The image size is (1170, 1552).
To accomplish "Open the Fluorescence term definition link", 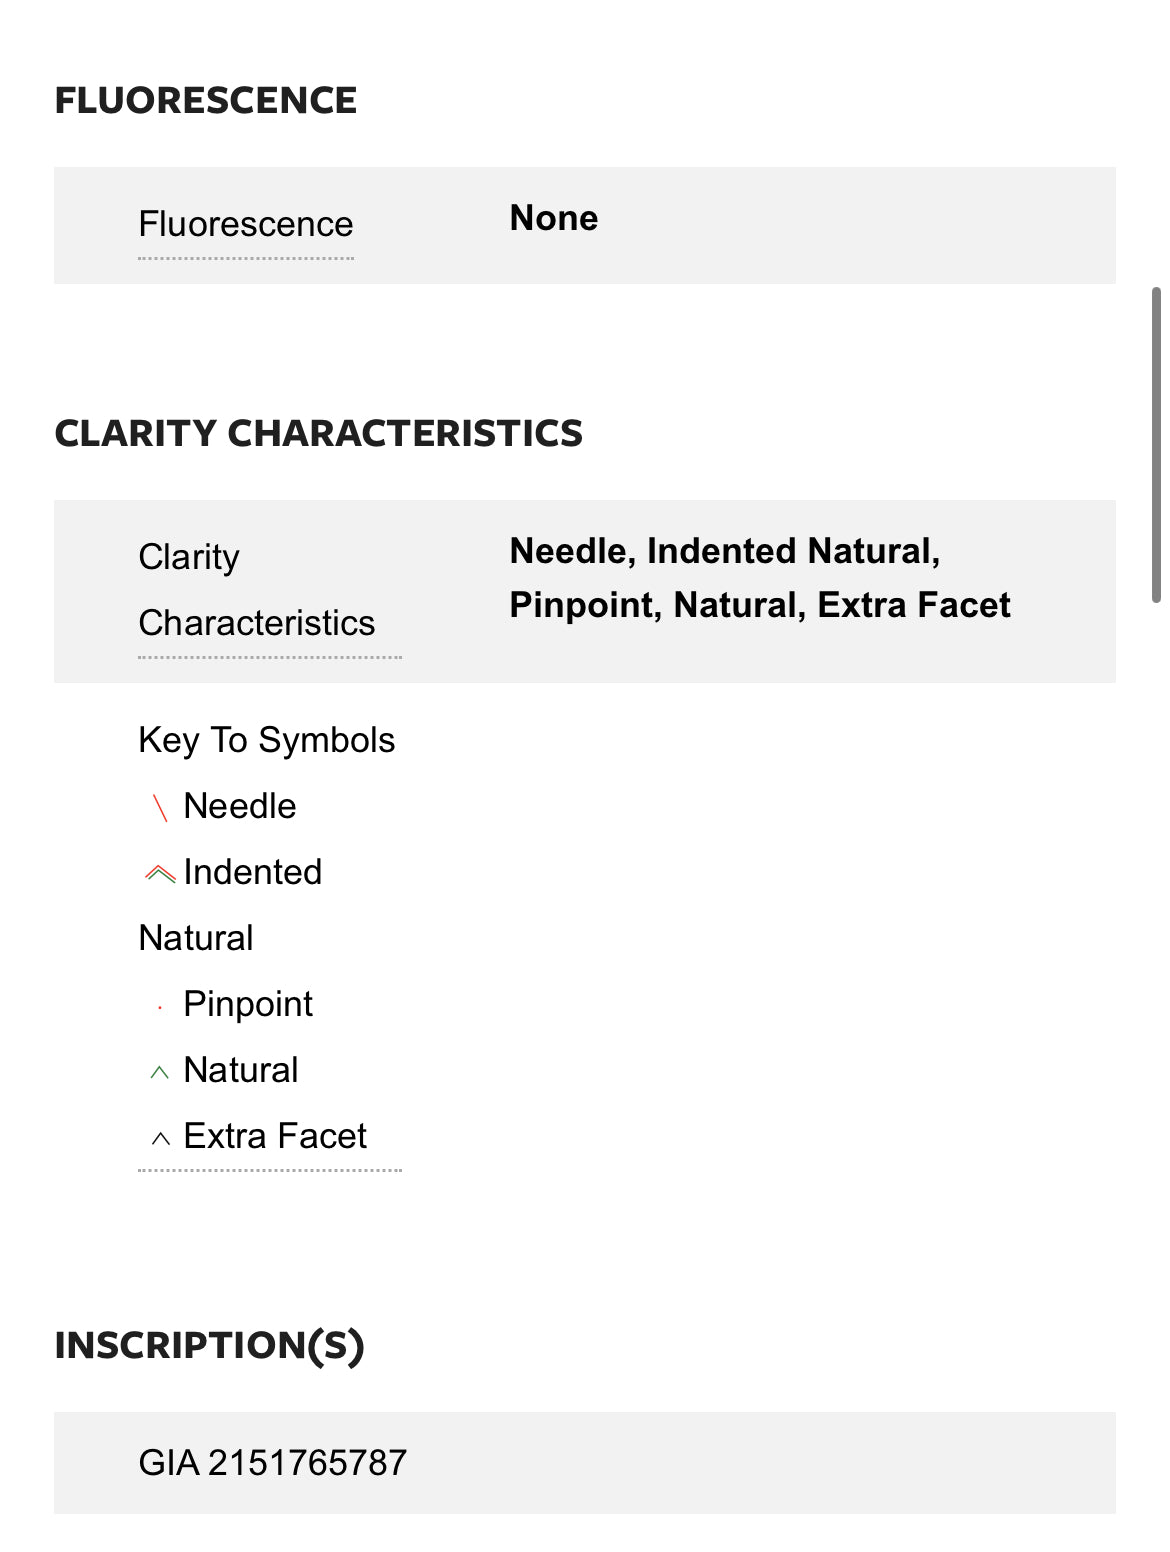I will pyautogui.click(x=246, y=224).
